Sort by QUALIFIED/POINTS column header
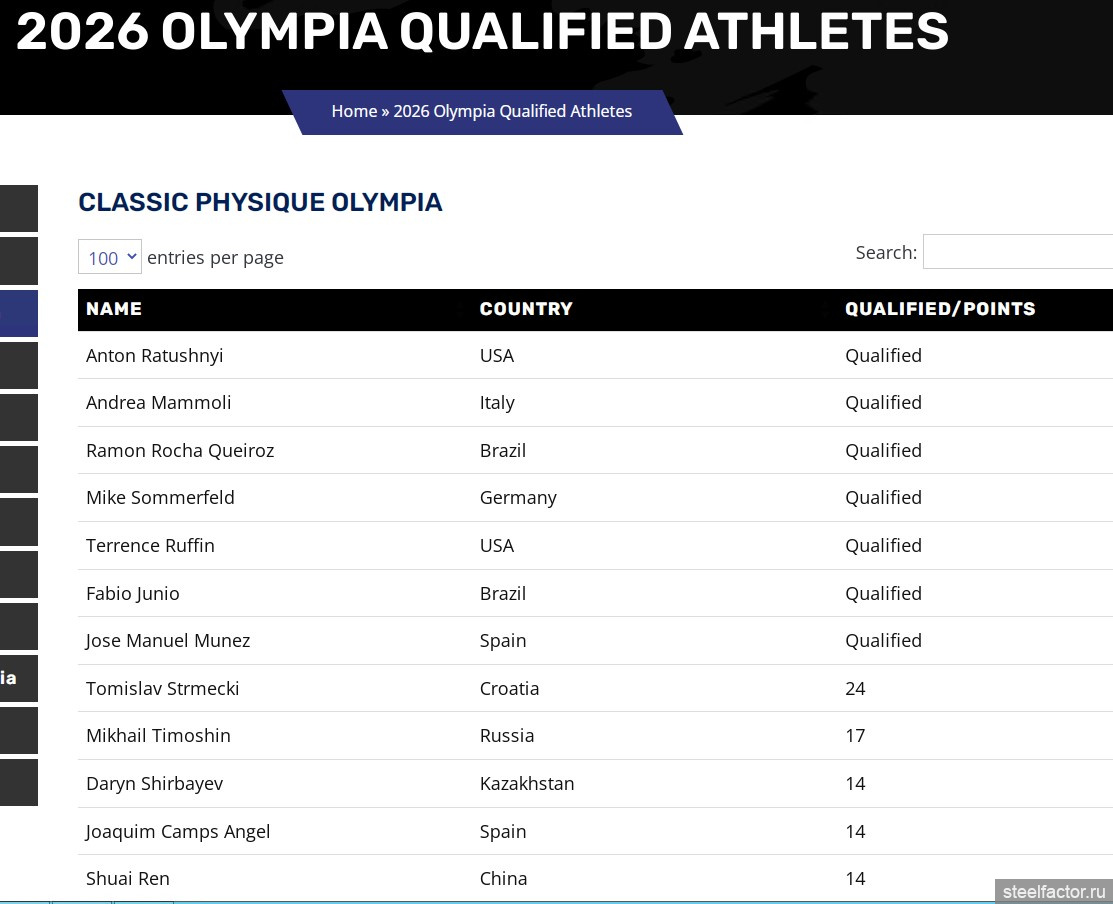Viewport: 1113px width, 904px height. pos(940,309)
